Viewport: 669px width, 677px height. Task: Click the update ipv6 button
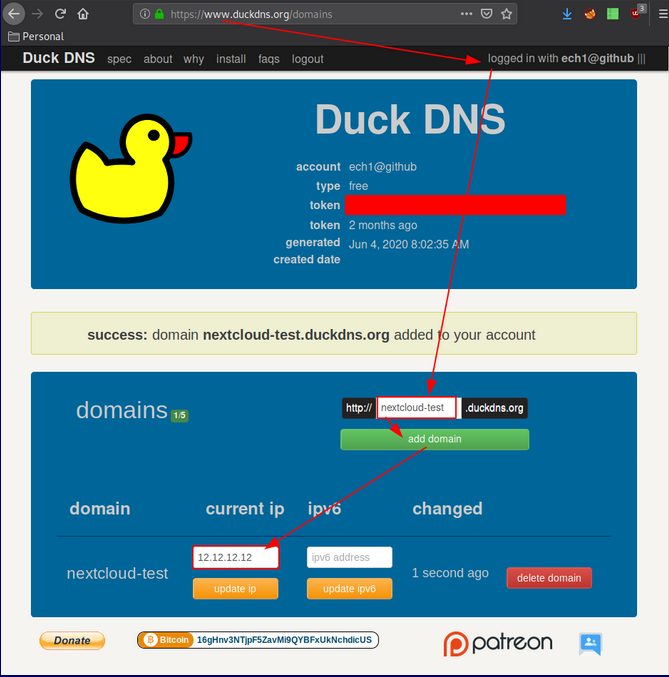pyautogui.click(x=349, y=588)
